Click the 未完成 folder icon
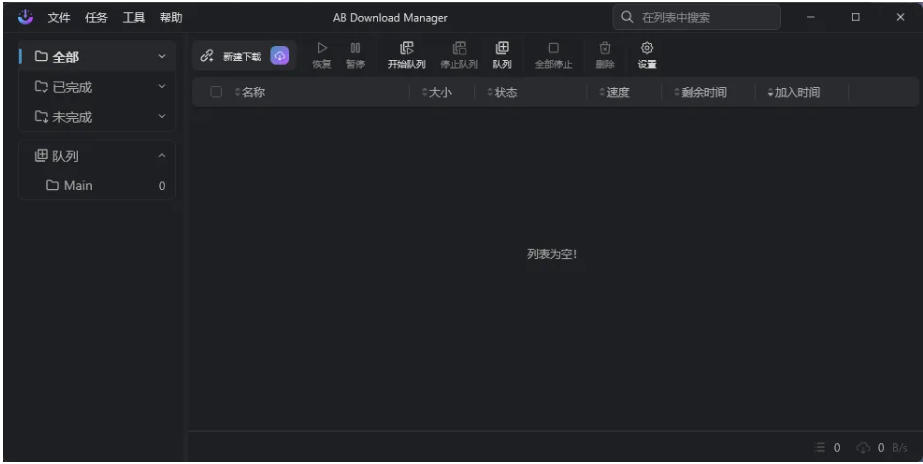 [41, 117]
